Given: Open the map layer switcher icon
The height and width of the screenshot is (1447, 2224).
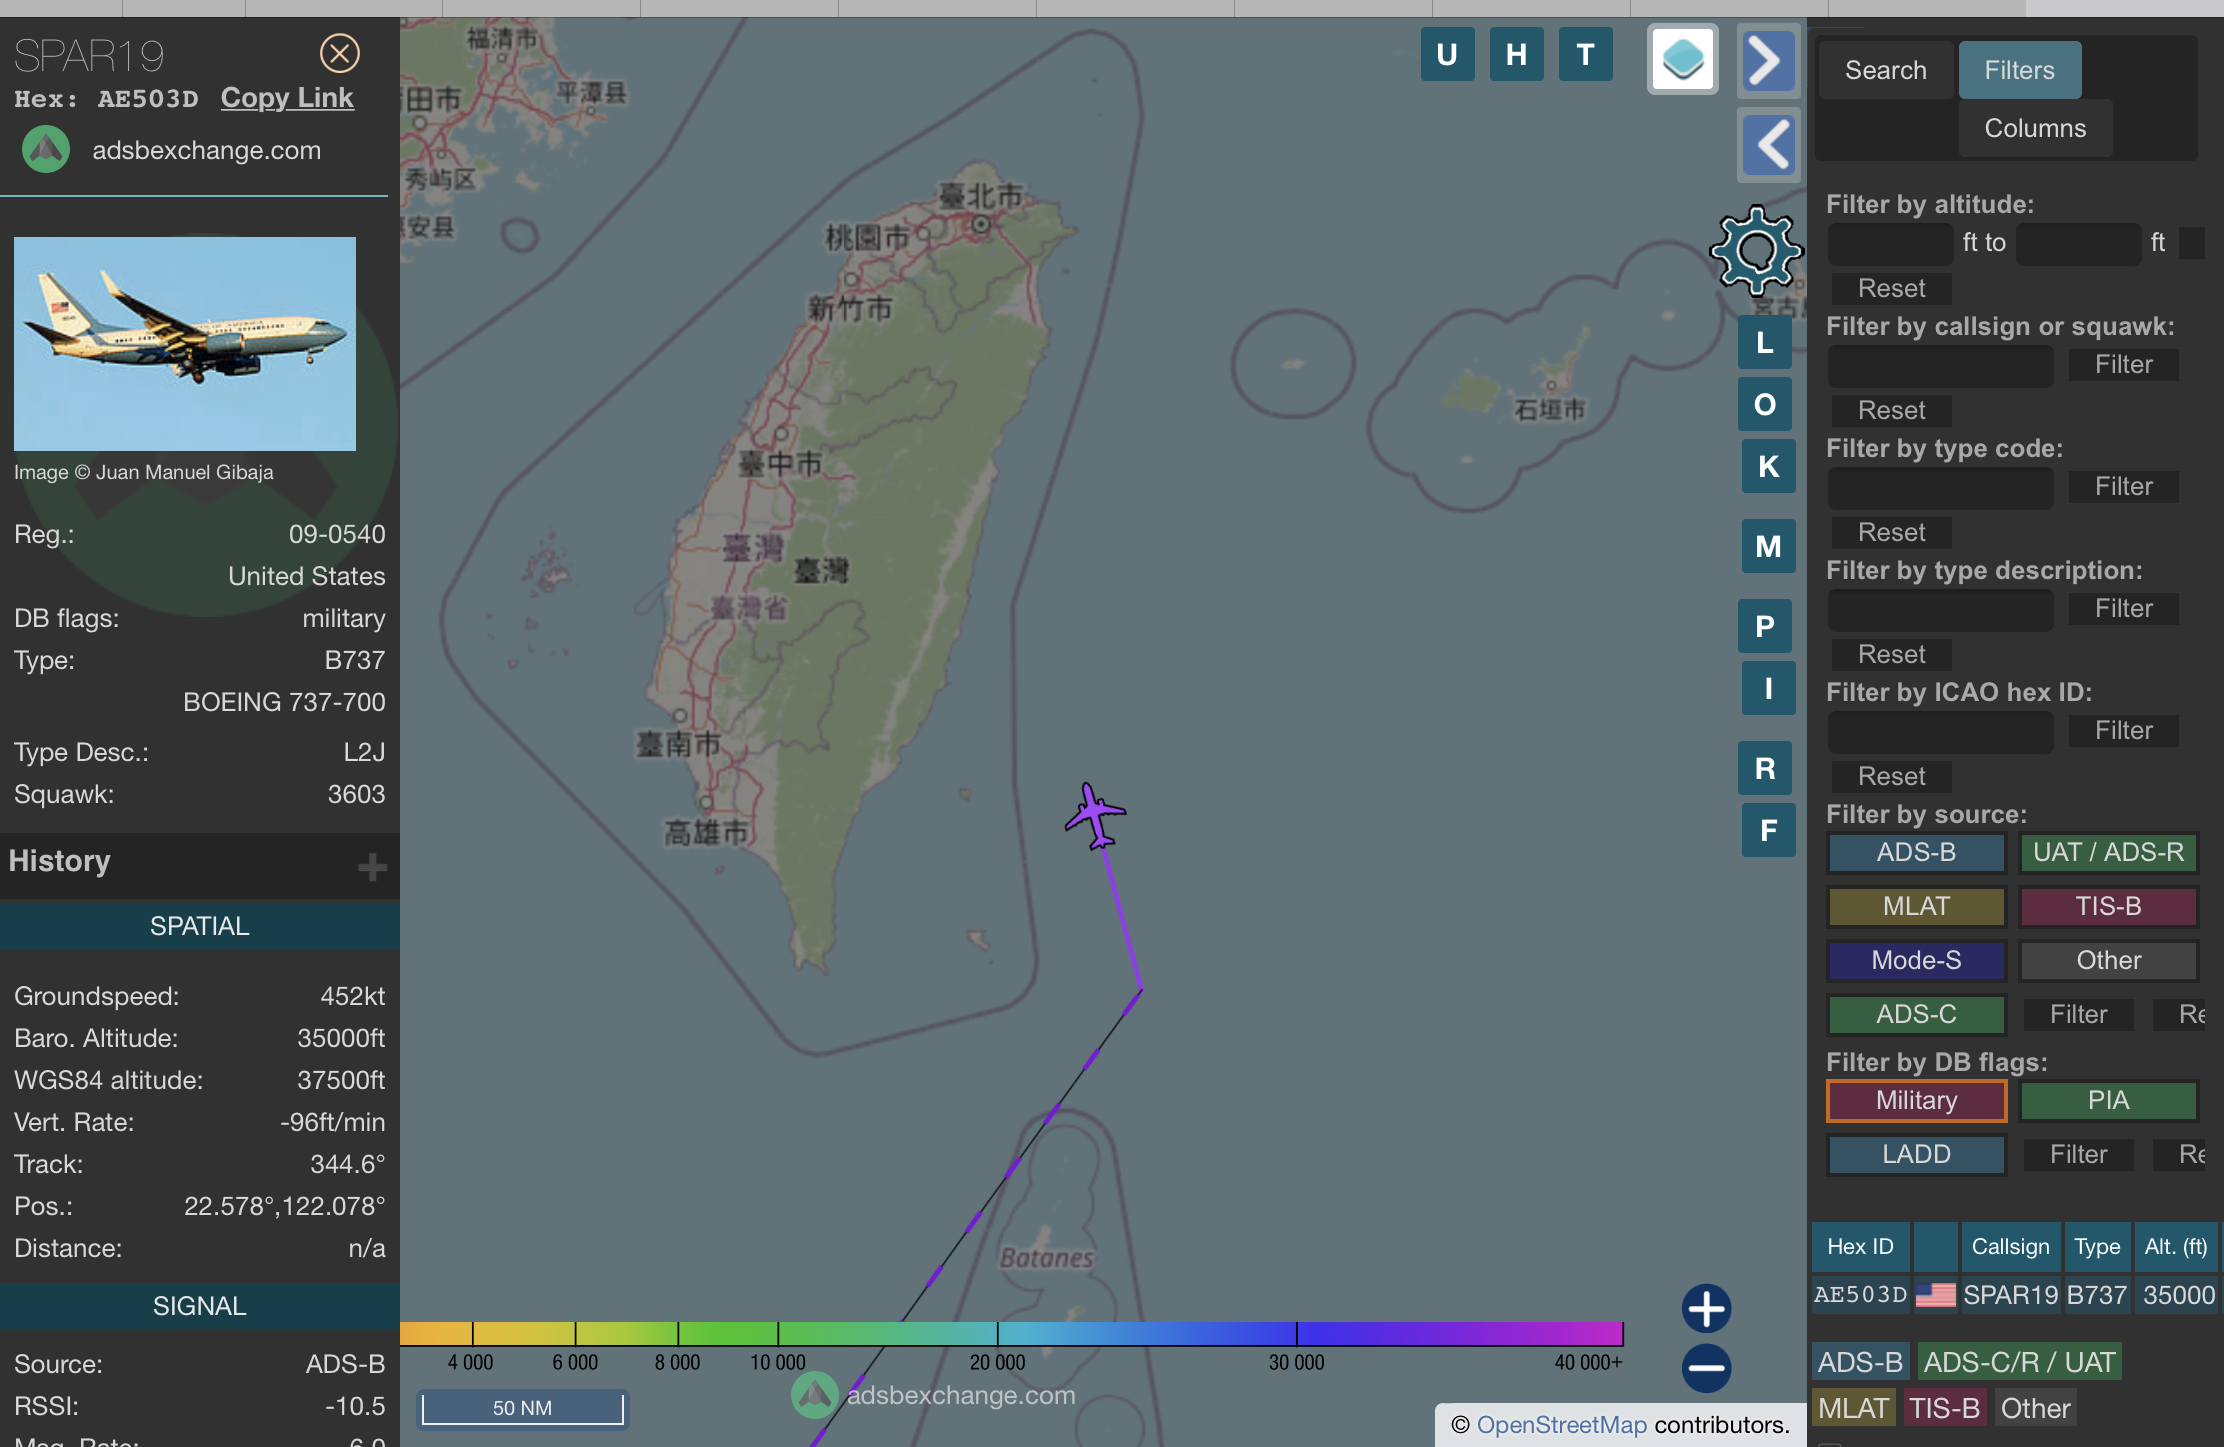Looking at the screenshot, I should click(1683, 59).
